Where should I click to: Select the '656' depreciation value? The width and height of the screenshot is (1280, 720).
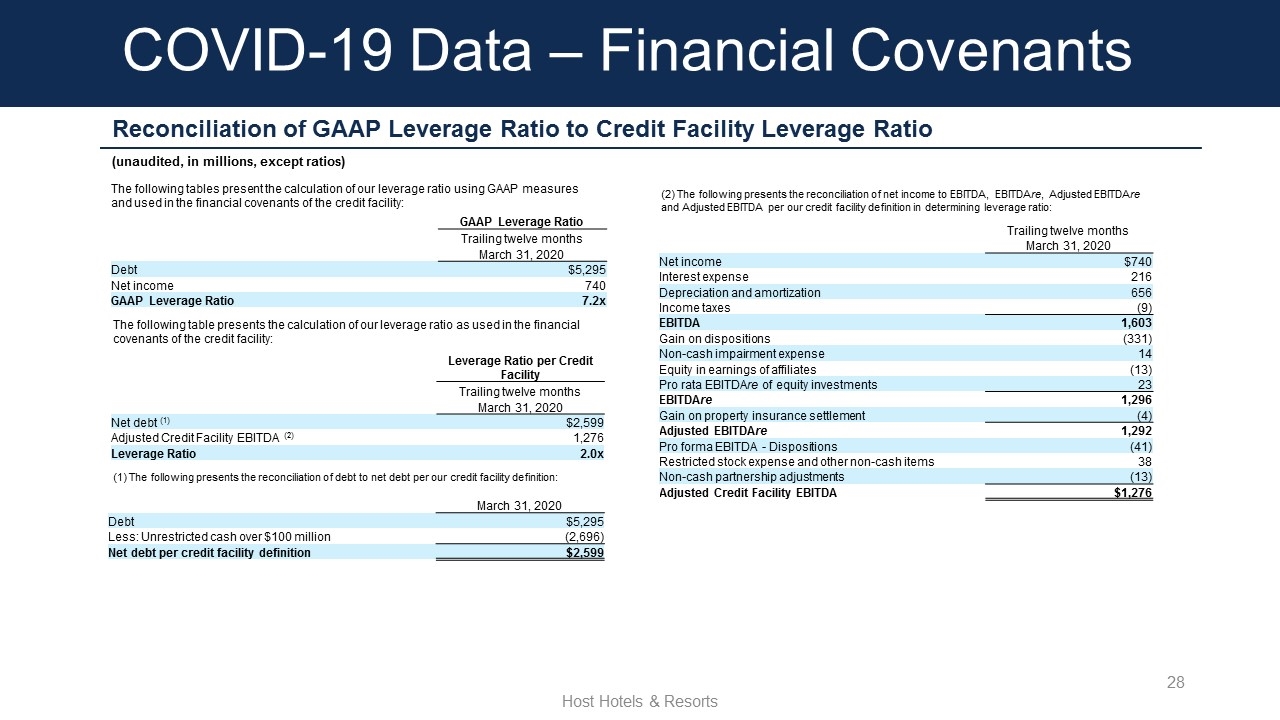click(1141, 292)
